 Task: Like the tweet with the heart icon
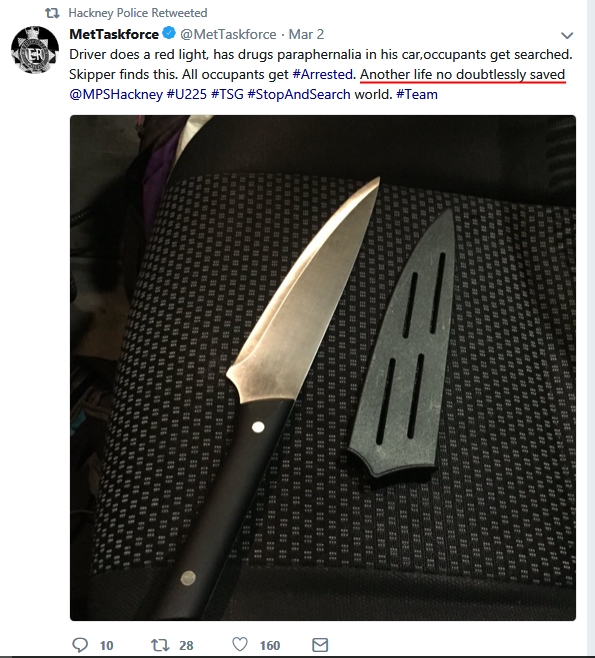tap(240, 644)
